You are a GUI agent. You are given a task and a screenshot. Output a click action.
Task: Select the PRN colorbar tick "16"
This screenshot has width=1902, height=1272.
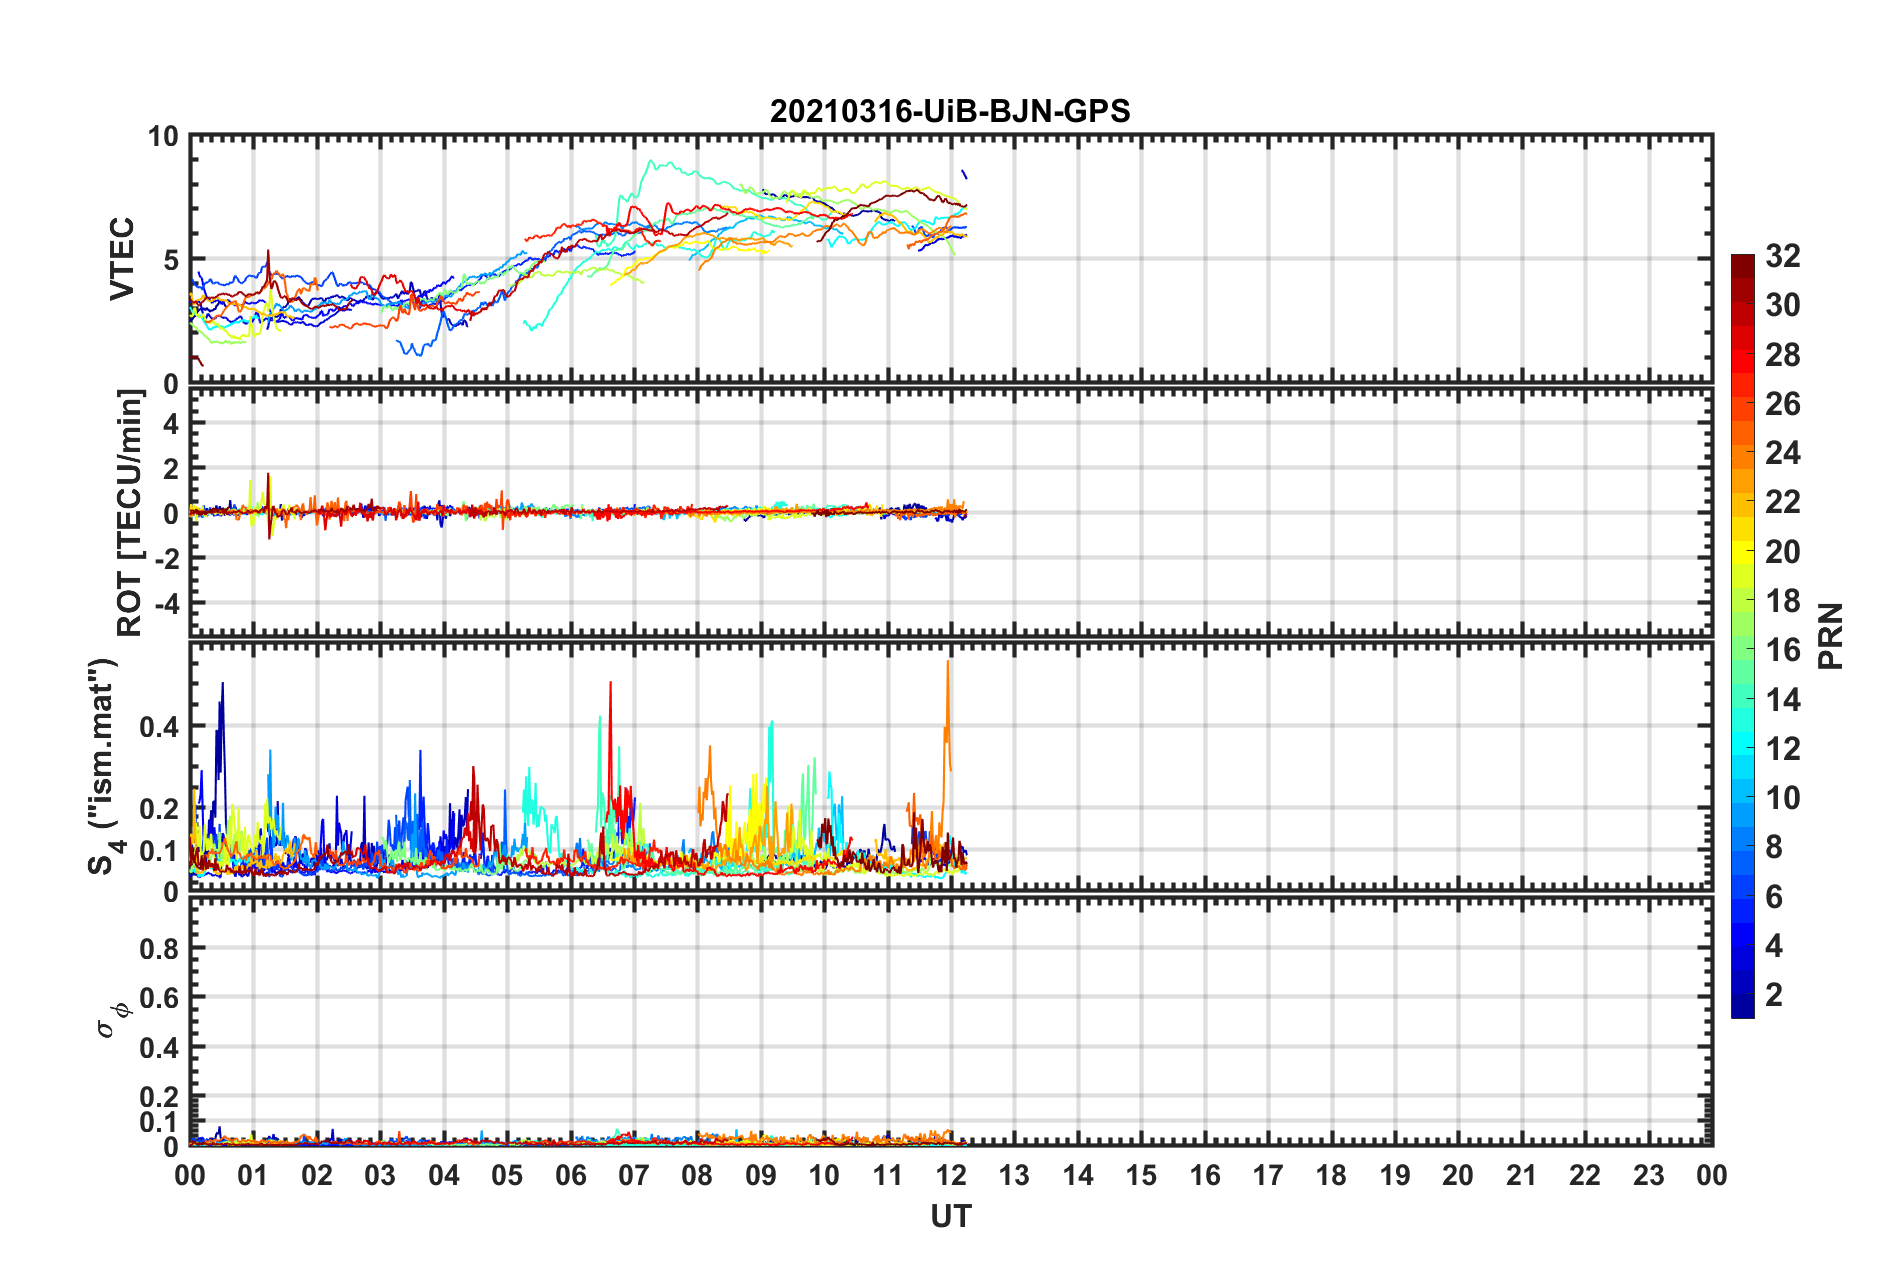point(1782,650)
